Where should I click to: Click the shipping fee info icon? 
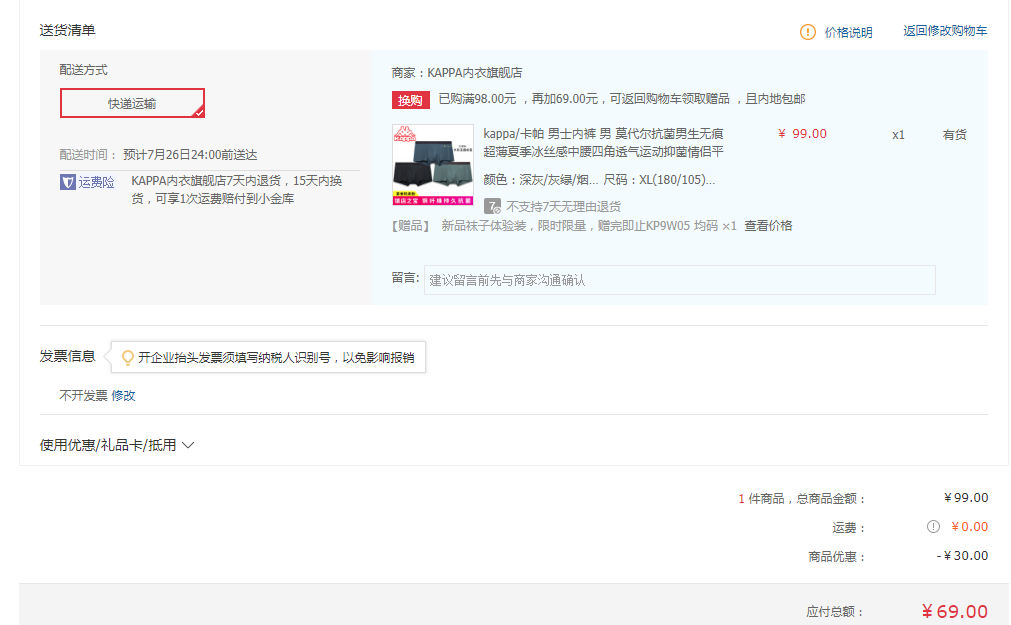click(933, 527)
